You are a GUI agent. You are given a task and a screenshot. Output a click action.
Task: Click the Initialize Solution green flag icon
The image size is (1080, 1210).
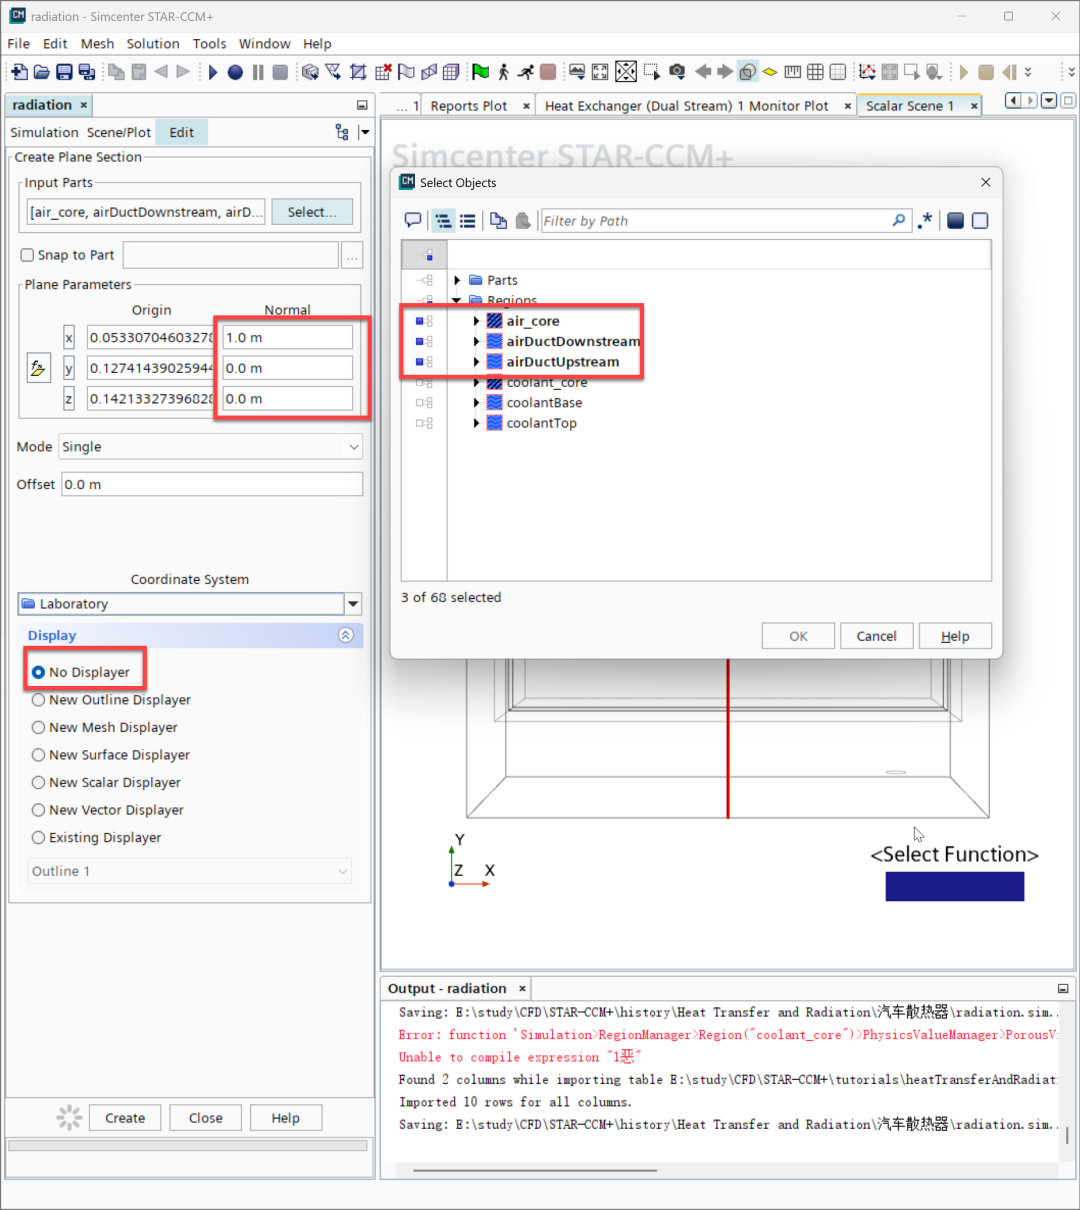(481, 72)
